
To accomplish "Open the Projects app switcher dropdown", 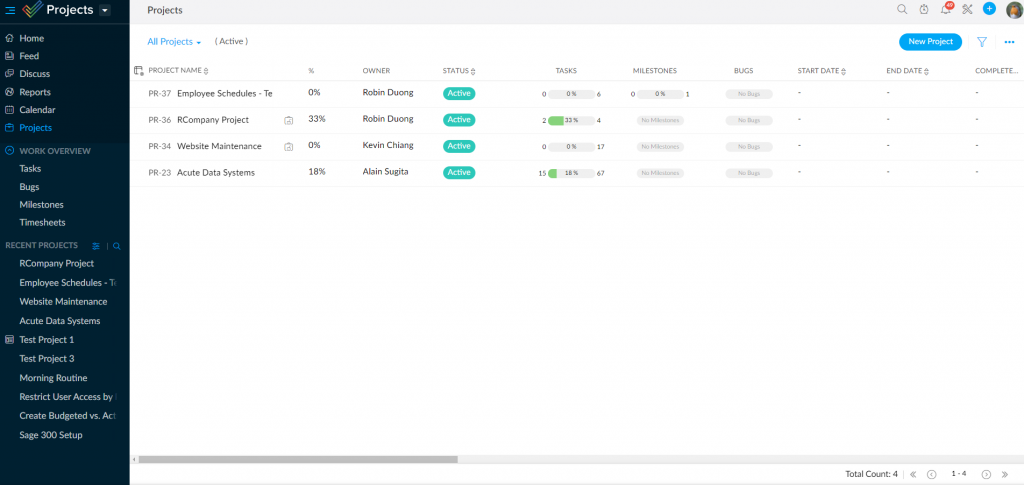I will (x=104, y=10).
